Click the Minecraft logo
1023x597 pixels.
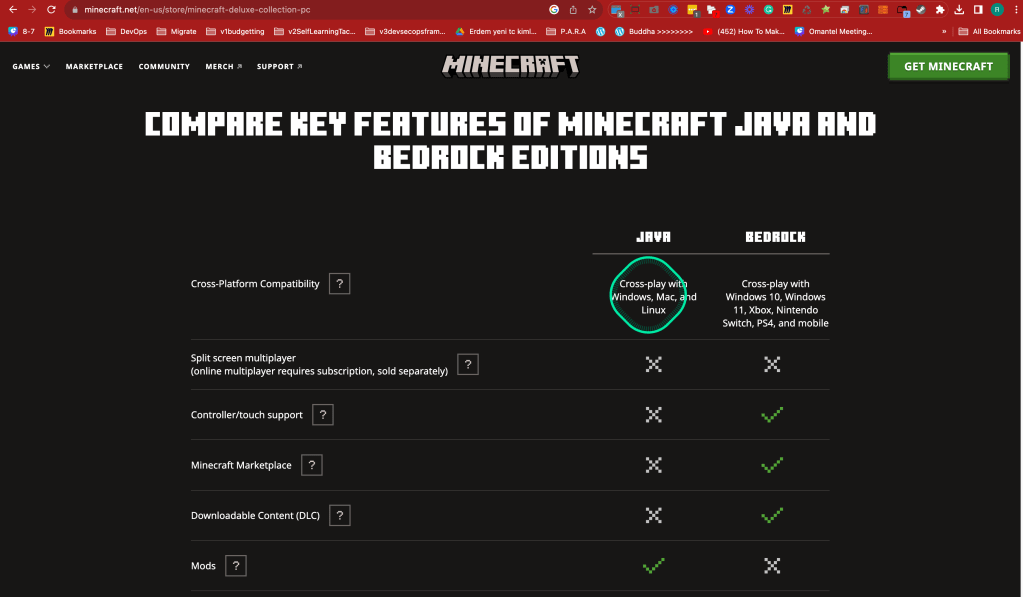coord(511,66)
